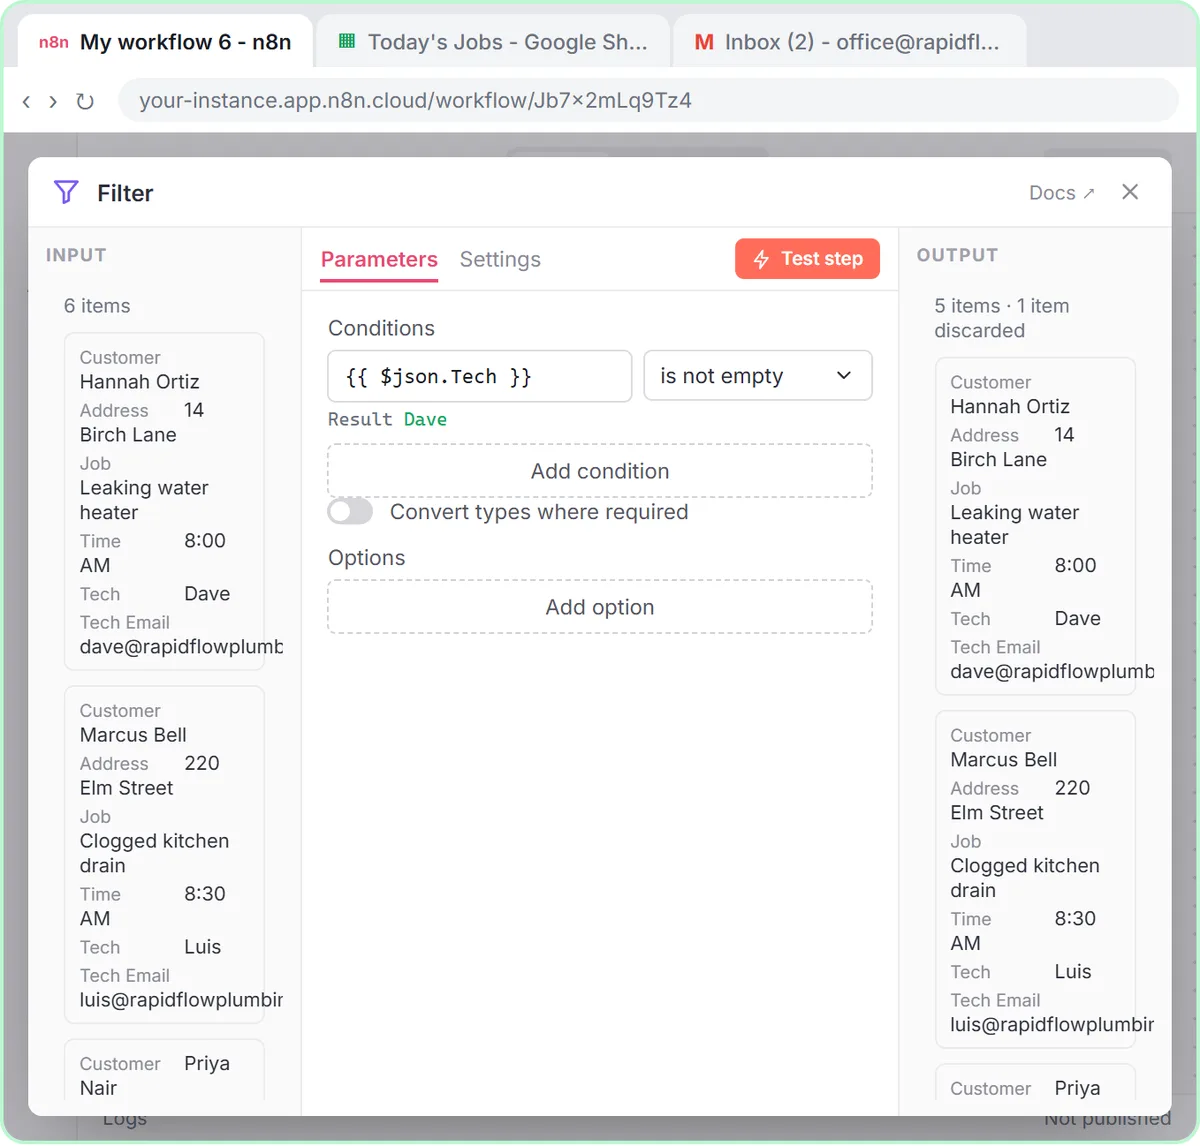This screenshot has width=1200, height=1146.
Task: Toggle Convert types where required switch
Action: coord(350,511)
